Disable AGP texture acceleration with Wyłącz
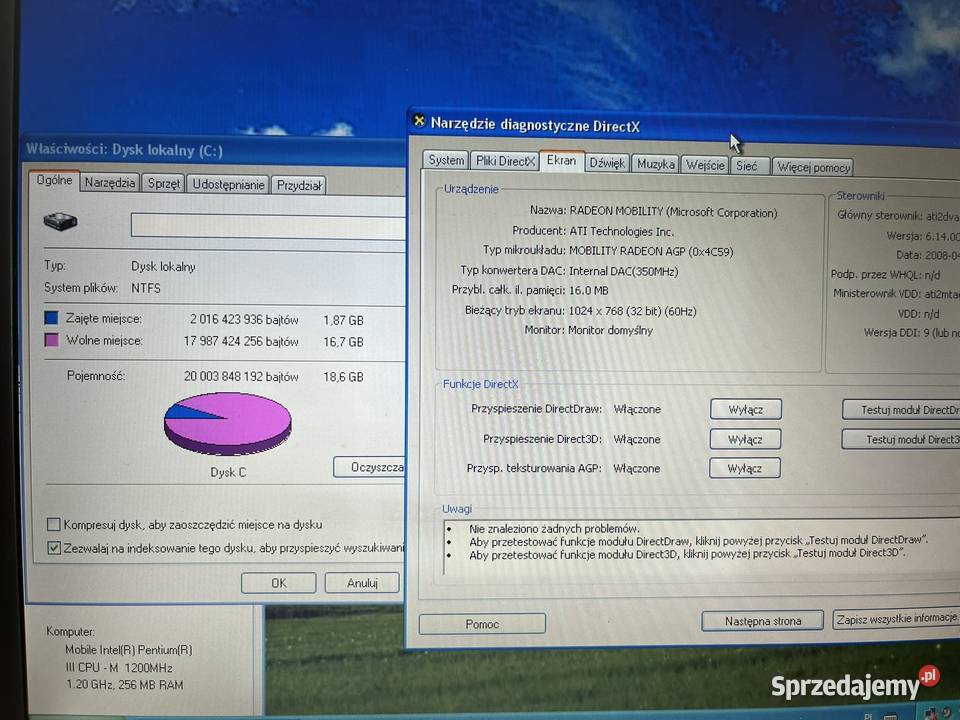This screenshot has width=960, height=720. (x=744, y=468)
